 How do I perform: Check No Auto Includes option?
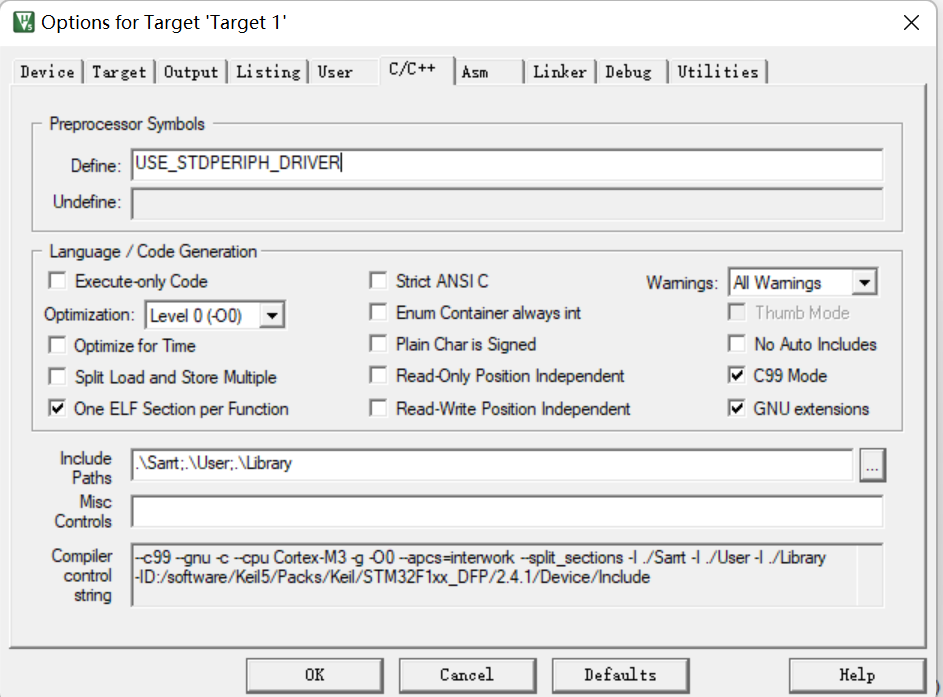(737, 344)
